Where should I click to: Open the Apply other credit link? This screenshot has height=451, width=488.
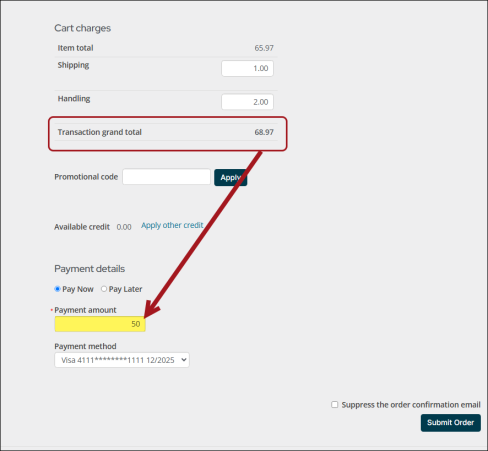pyautogui.click(x=172, y=225)
